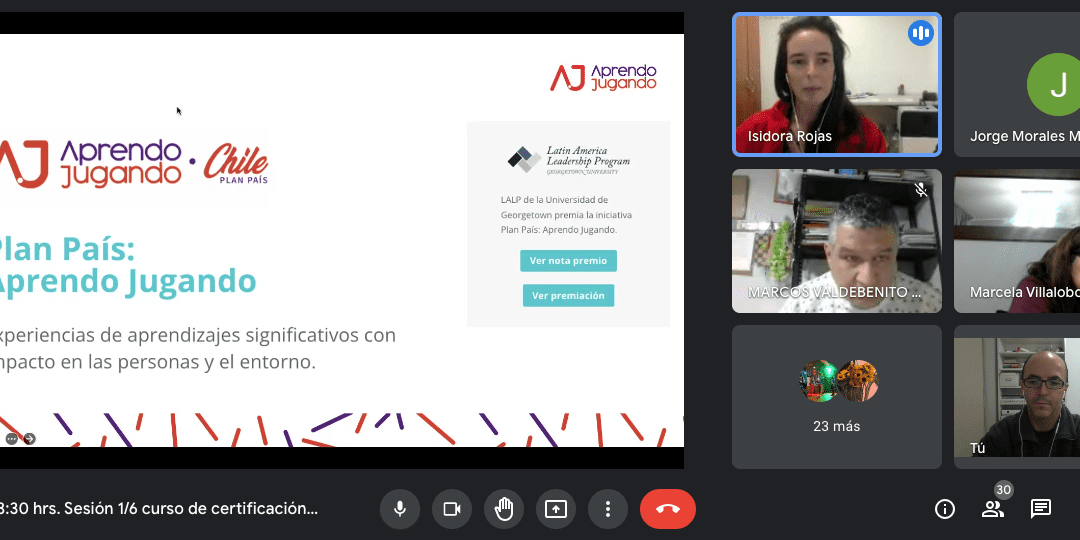
Task: Click the avatar photos in the '23 más' tile
Action: coord(838,380)
